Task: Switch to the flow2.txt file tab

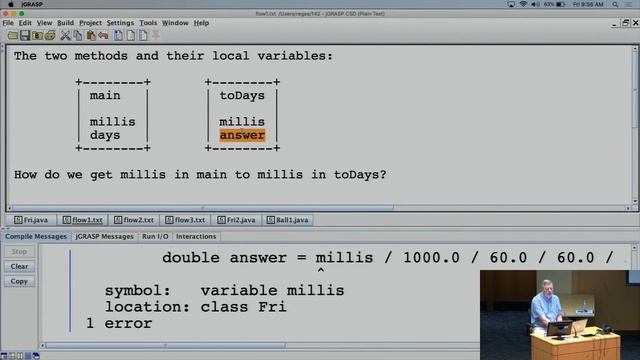Action: click(x=134, y=220)
